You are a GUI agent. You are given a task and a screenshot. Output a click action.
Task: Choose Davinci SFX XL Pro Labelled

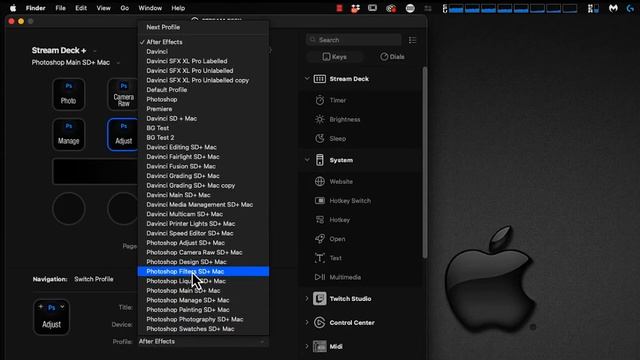[203, 61]
